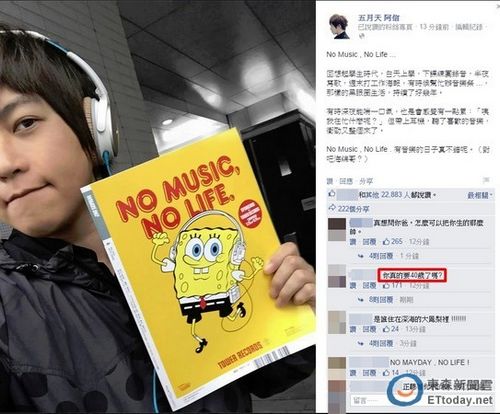Open the 五月天 阿信 page name link
The height and width of the screenshot is (414, 500).
coord(378,18)
